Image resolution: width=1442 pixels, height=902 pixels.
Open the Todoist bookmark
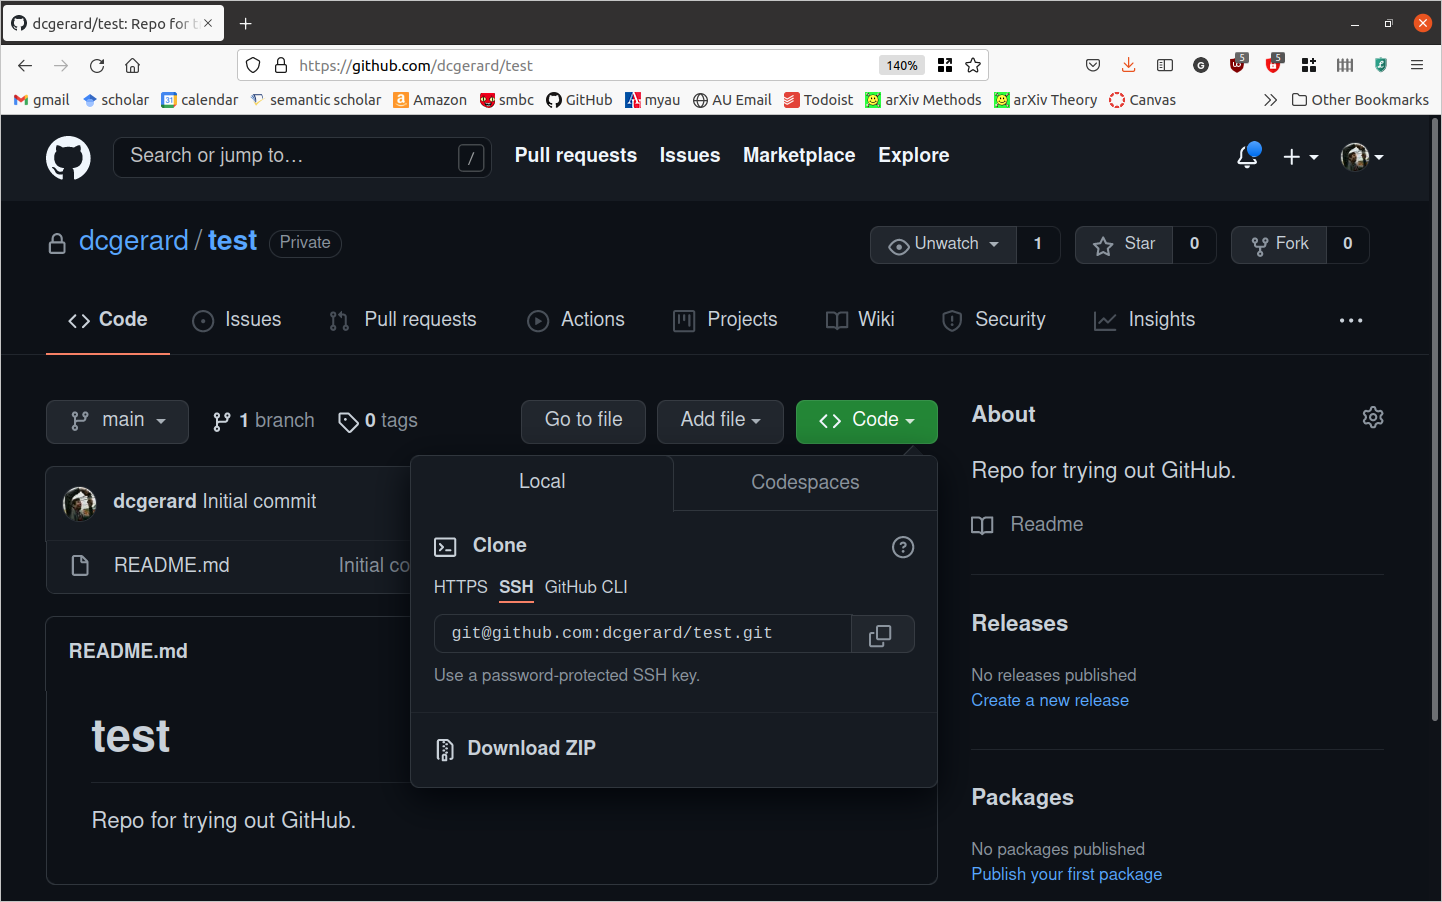tap(818, 100)
